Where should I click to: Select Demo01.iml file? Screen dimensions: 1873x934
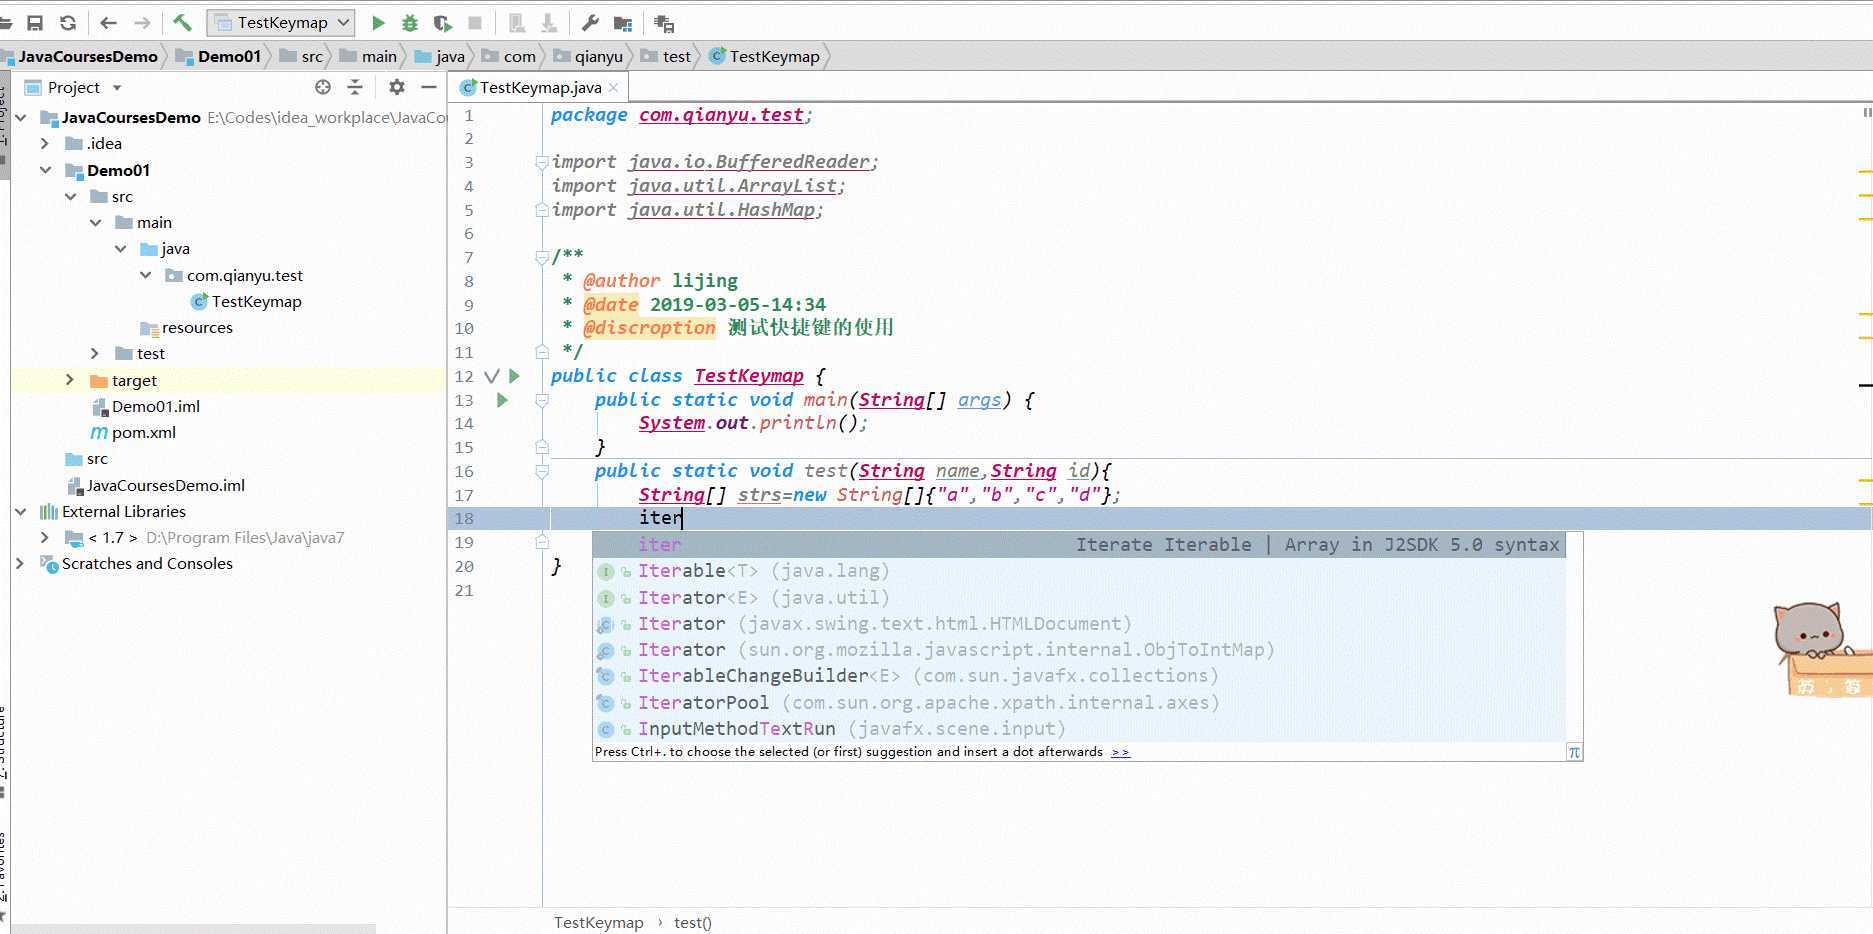tap(146, 406)
